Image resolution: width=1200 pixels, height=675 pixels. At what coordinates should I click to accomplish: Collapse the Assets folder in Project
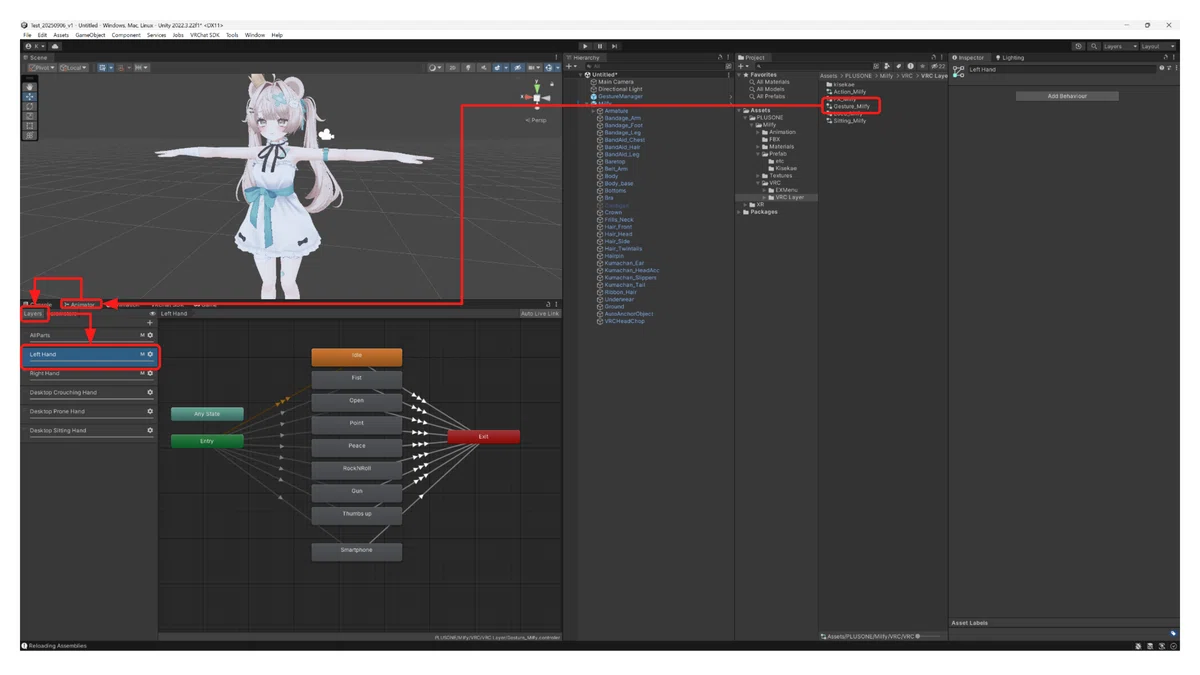(x=740, y=110)
